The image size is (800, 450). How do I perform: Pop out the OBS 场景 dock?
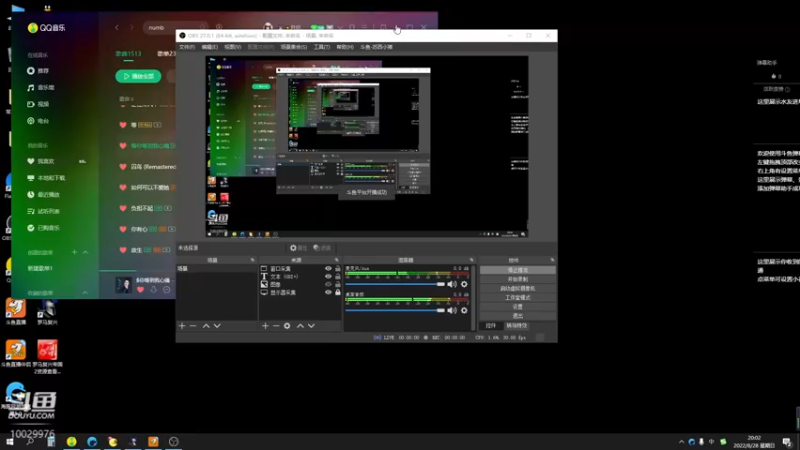[x=253, y=260]
